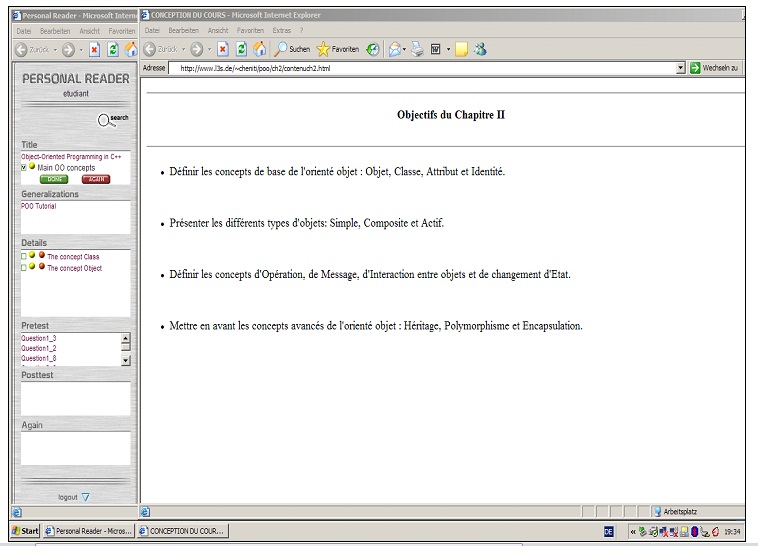Click the green DONE button

click(x=54, y=179)
